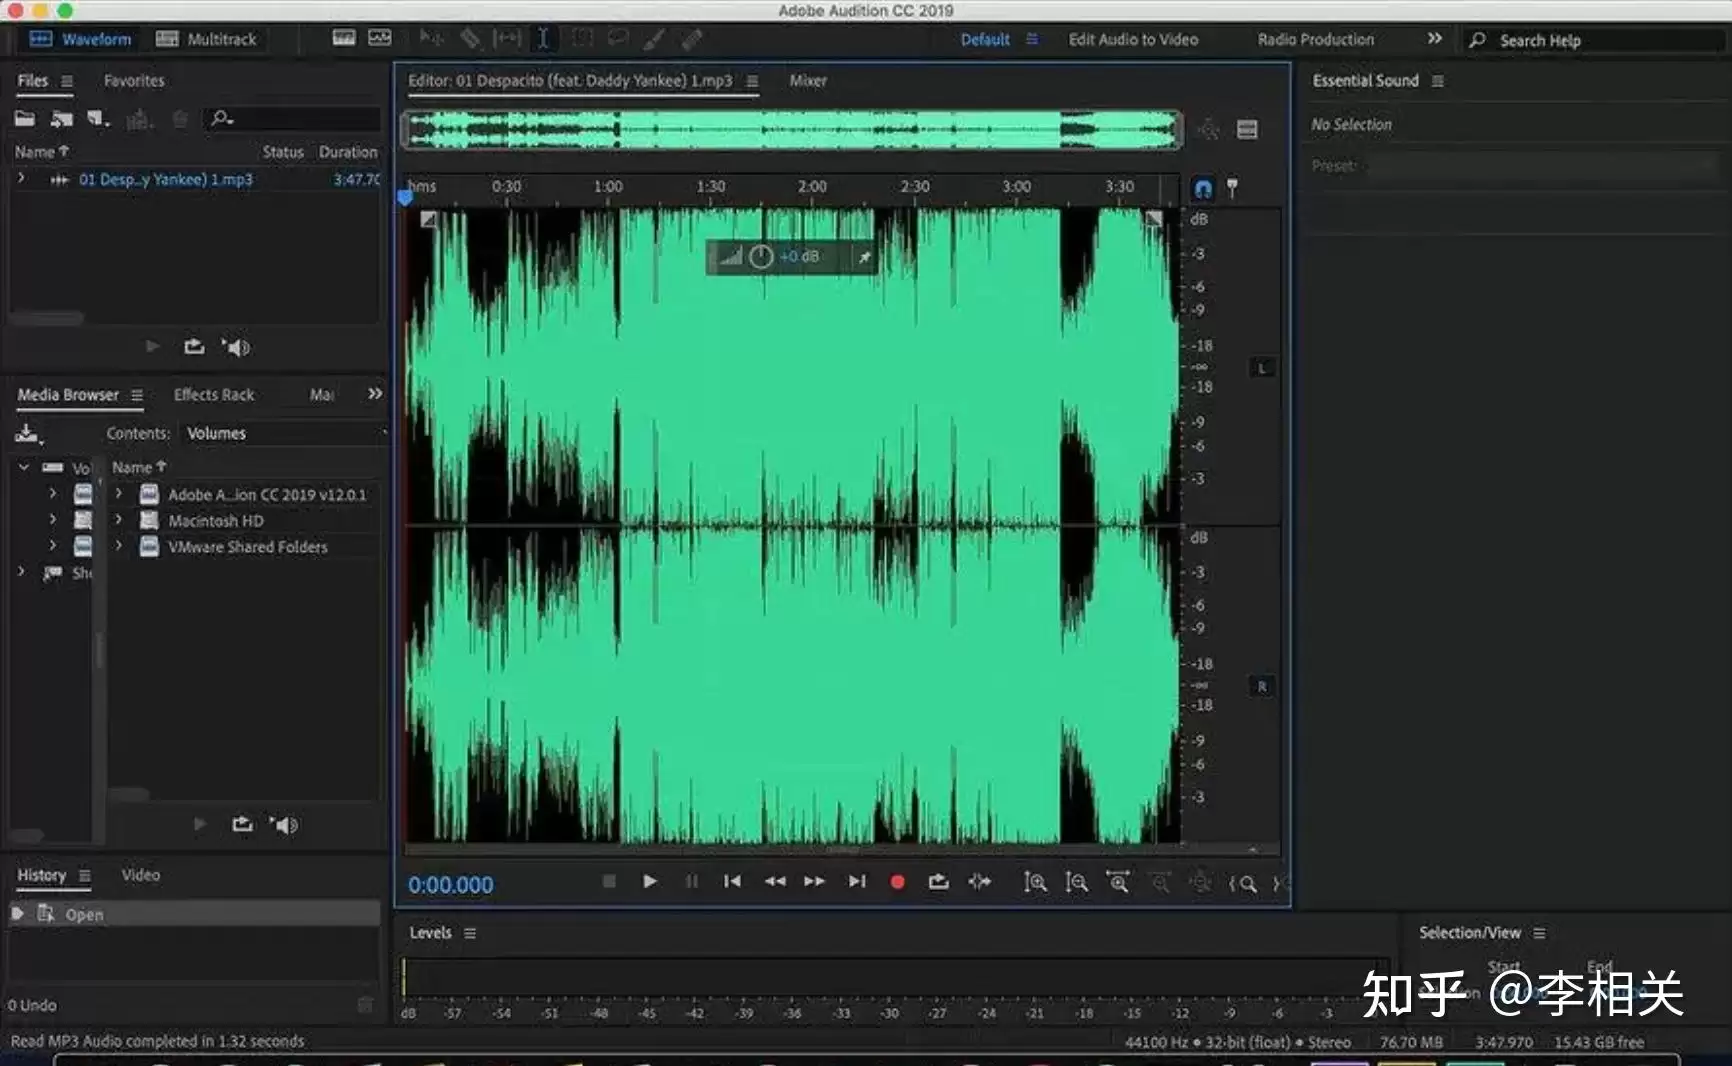1732x1066 pixels.
Task: Toggle the snapping magnet icon above the waveform
Action: [1203, 188]
